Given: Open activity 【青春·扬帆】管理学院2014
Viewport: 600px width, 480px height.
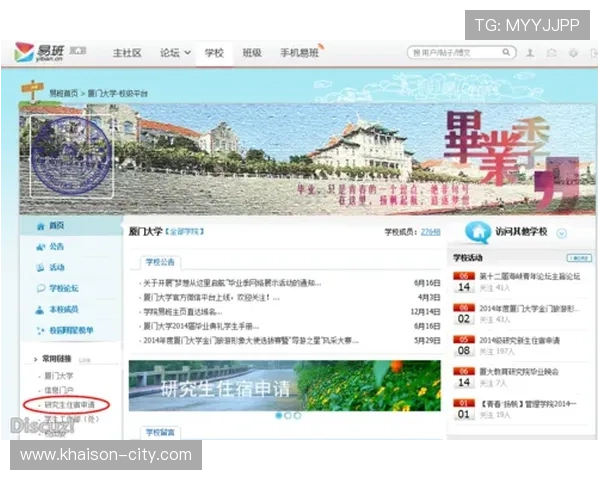Looking at the screenshot, I should 528,403.
